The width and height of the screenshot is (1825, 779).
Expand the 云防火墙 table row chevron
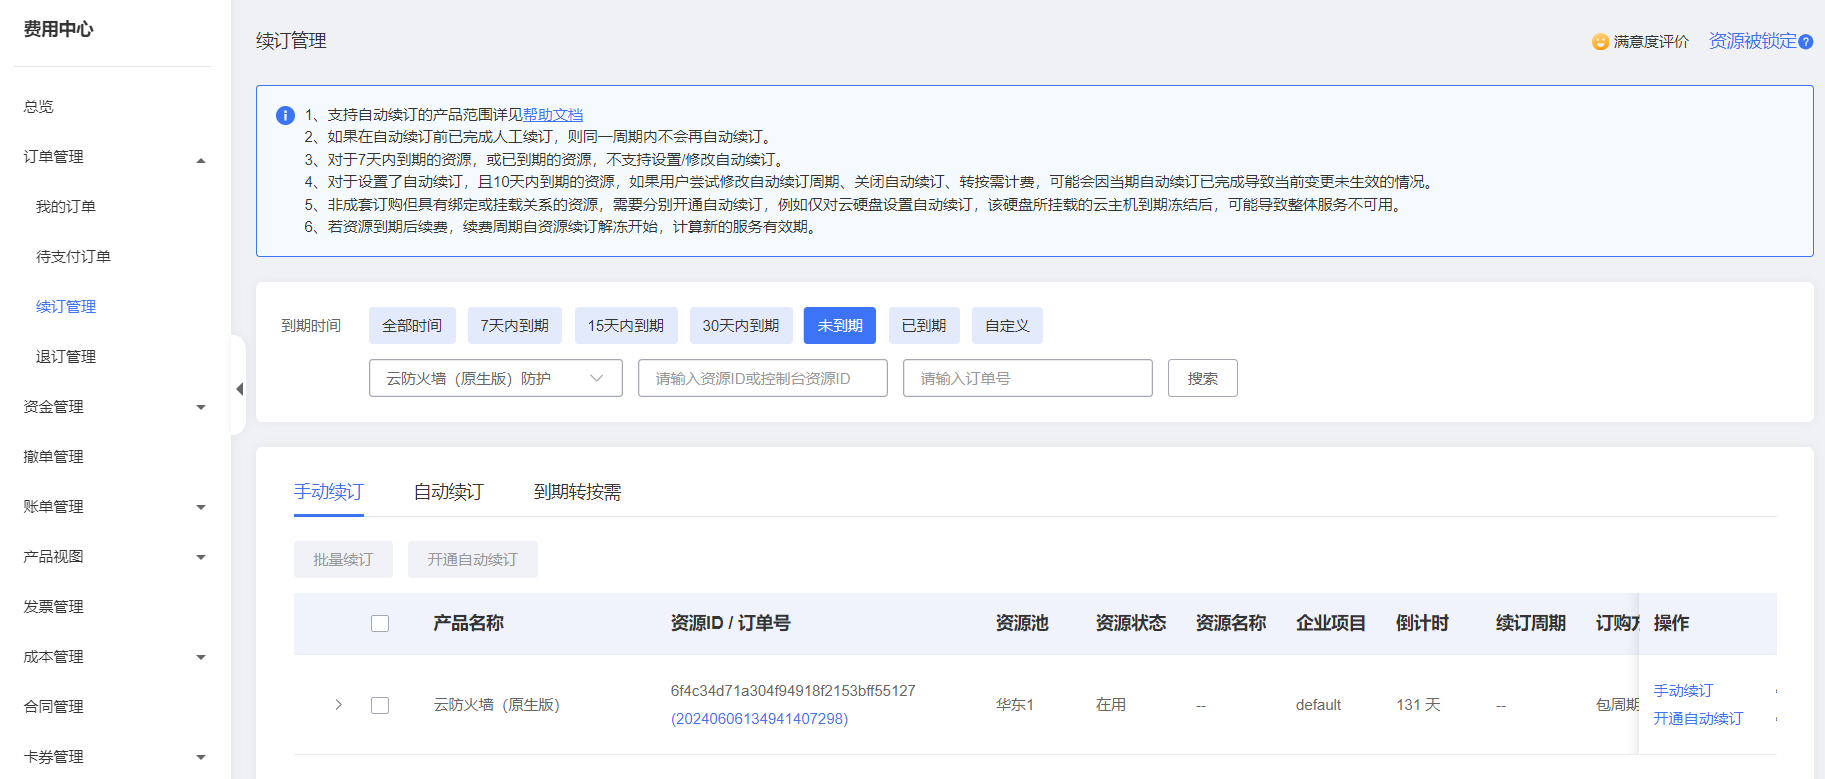[x=339, y=705]
